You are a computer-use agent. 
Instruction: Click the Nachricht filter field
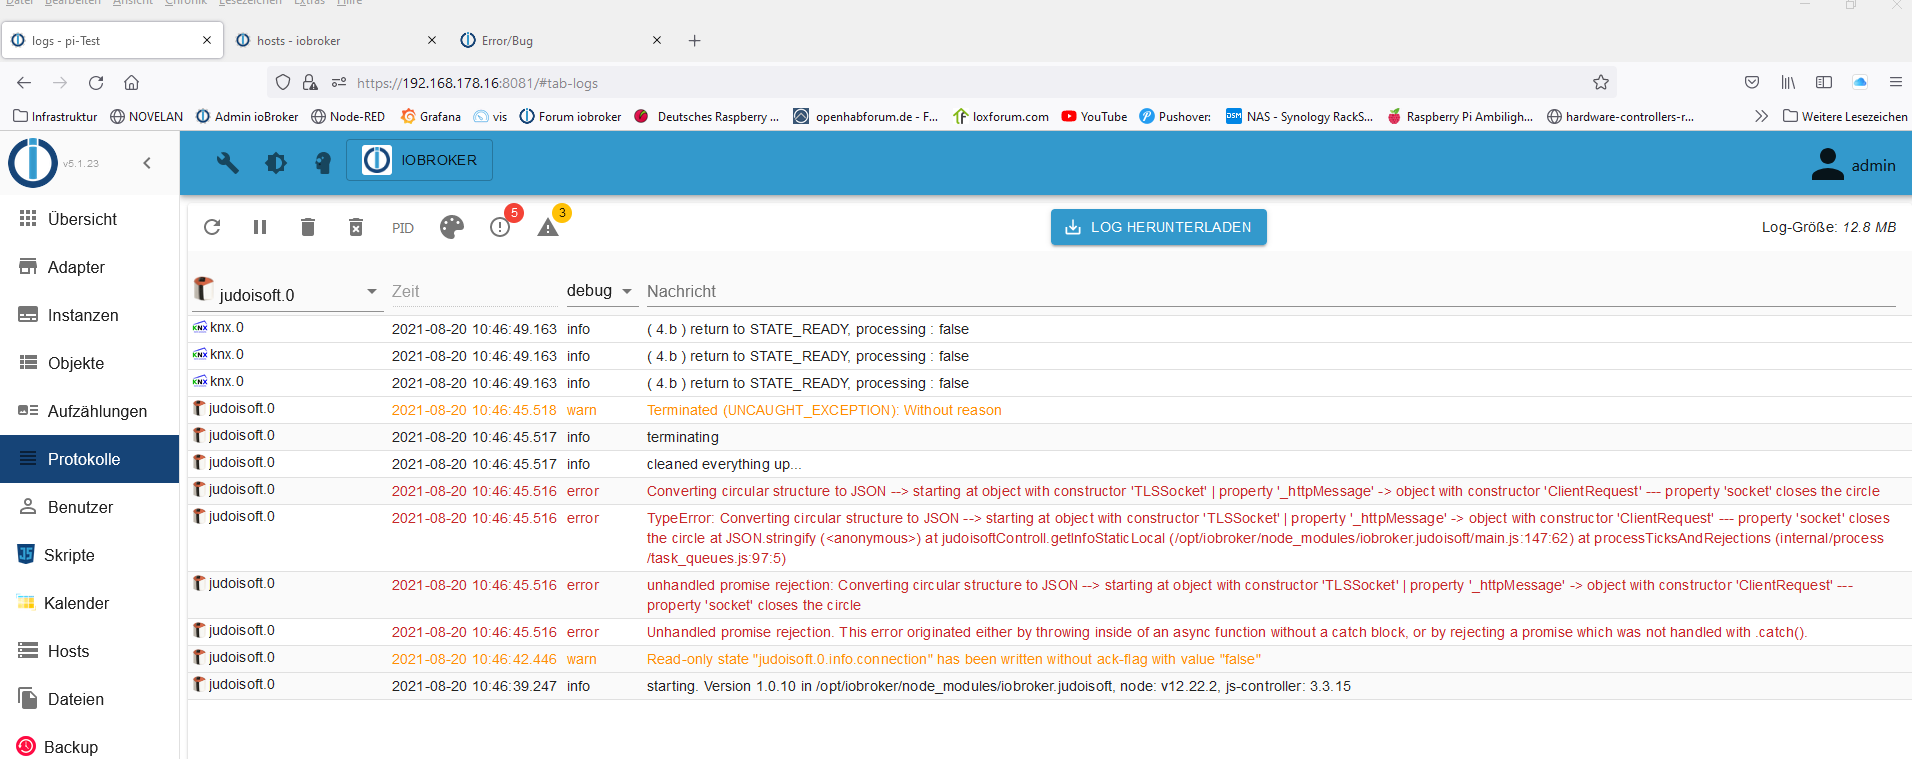[1270, 292]
